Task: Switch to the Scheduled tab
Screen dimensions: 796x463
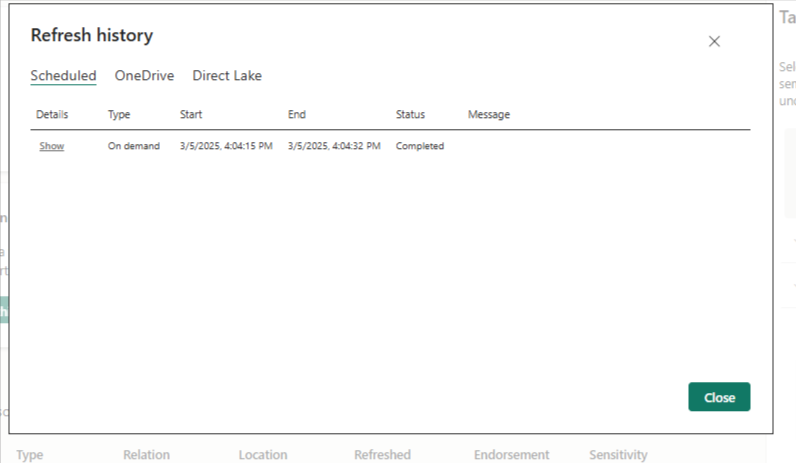Action: tap(63, 76)
